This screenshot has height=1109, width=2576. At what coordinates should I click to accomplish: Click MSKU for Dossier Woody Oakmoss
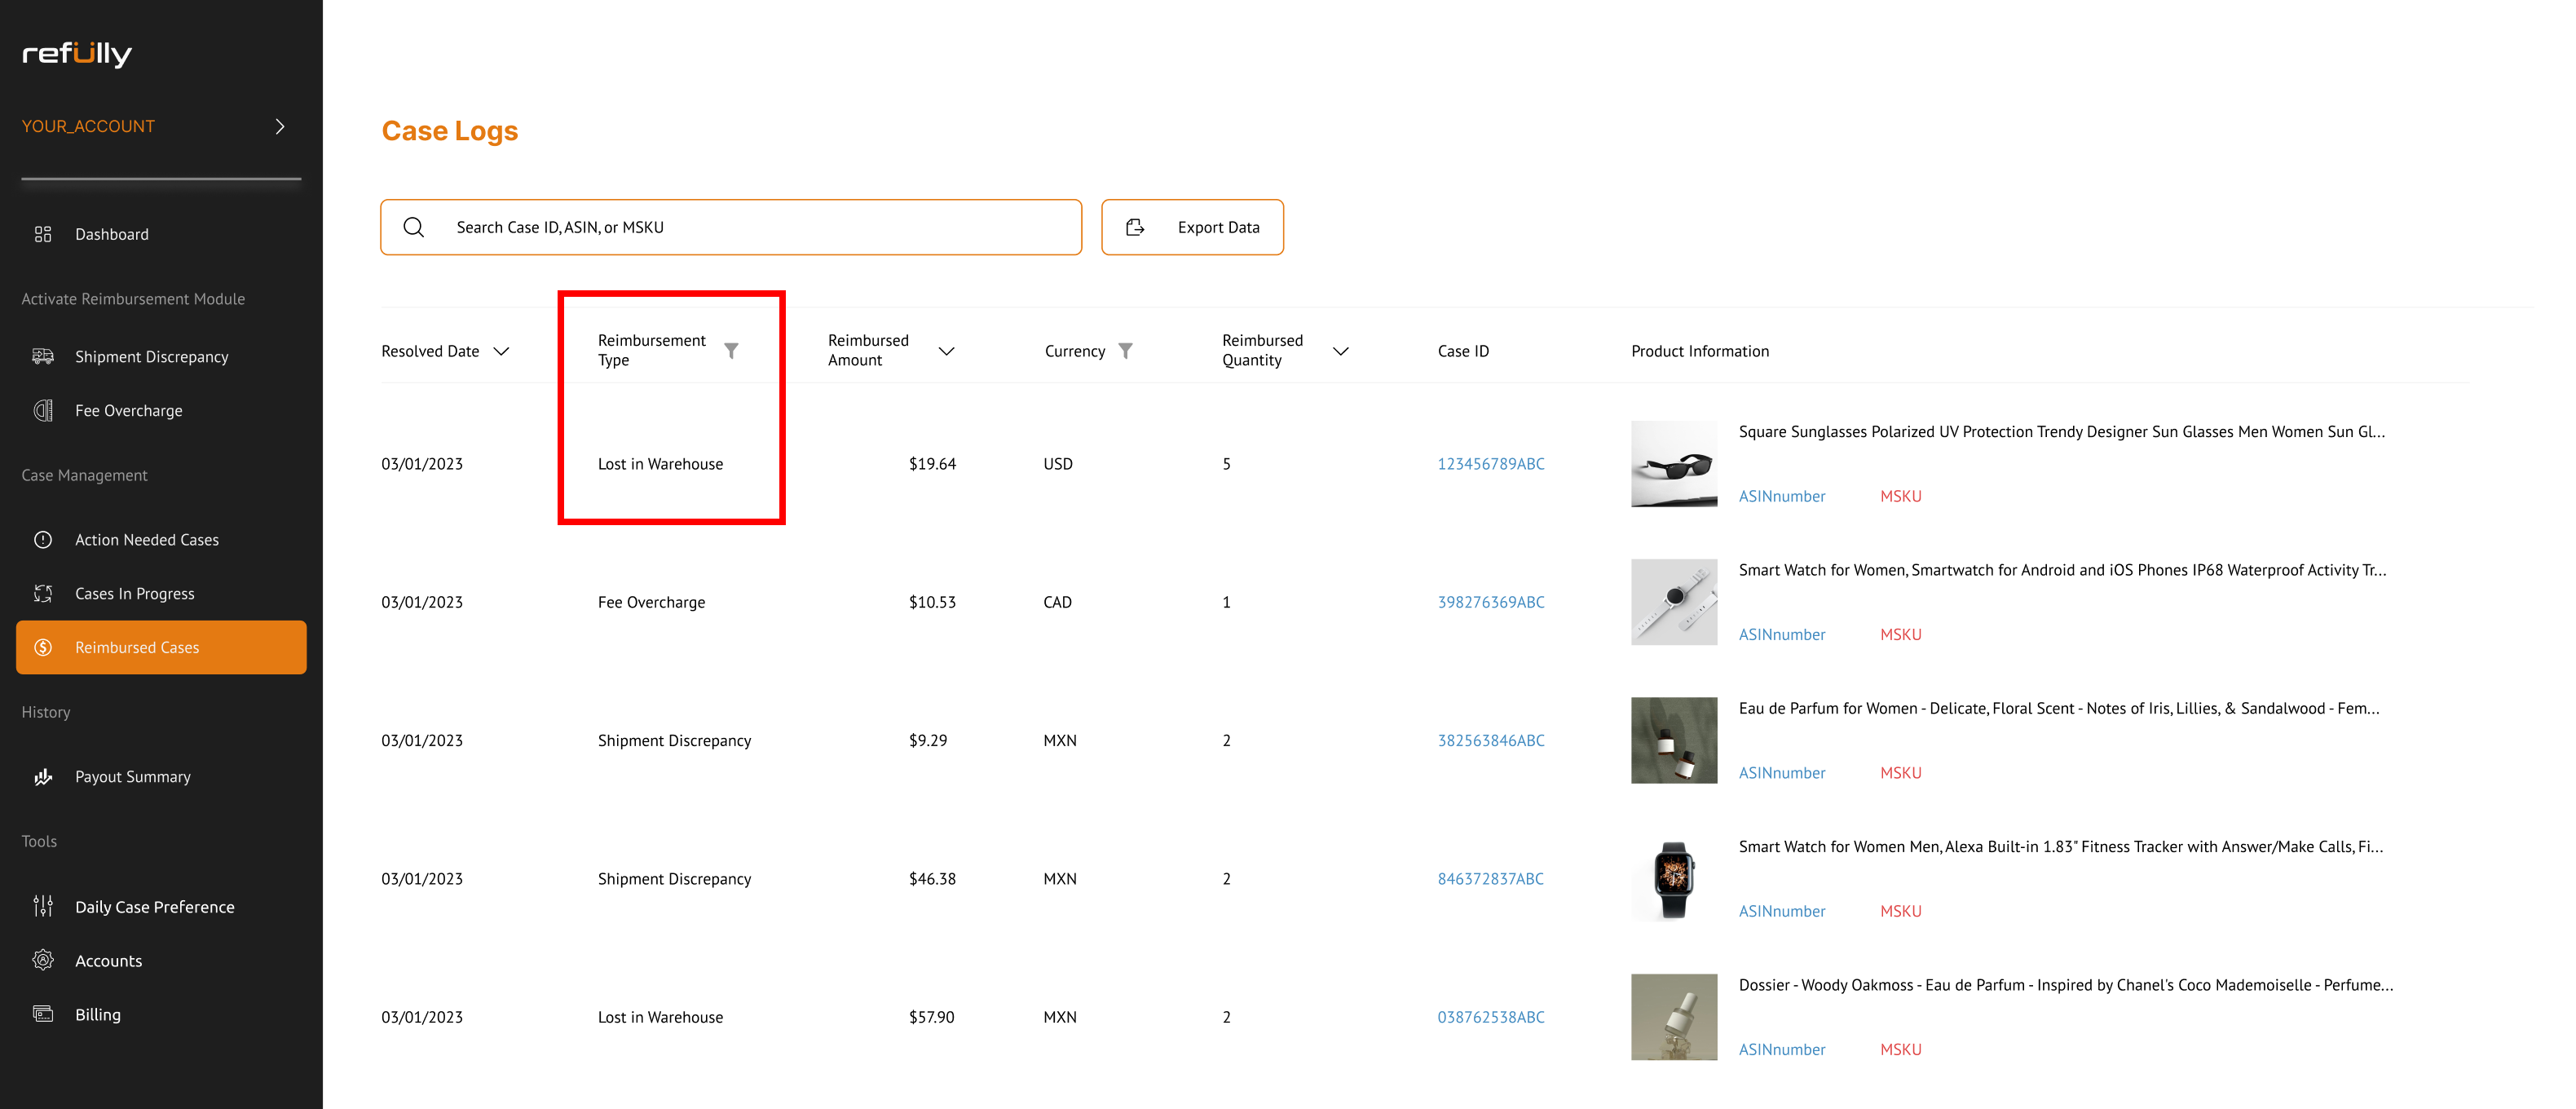coord(1901,1050)
